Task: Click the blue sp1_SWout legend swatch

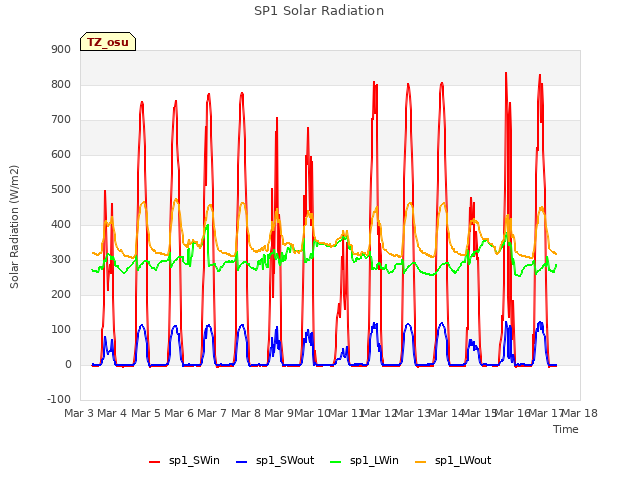Action: [242, 462]
